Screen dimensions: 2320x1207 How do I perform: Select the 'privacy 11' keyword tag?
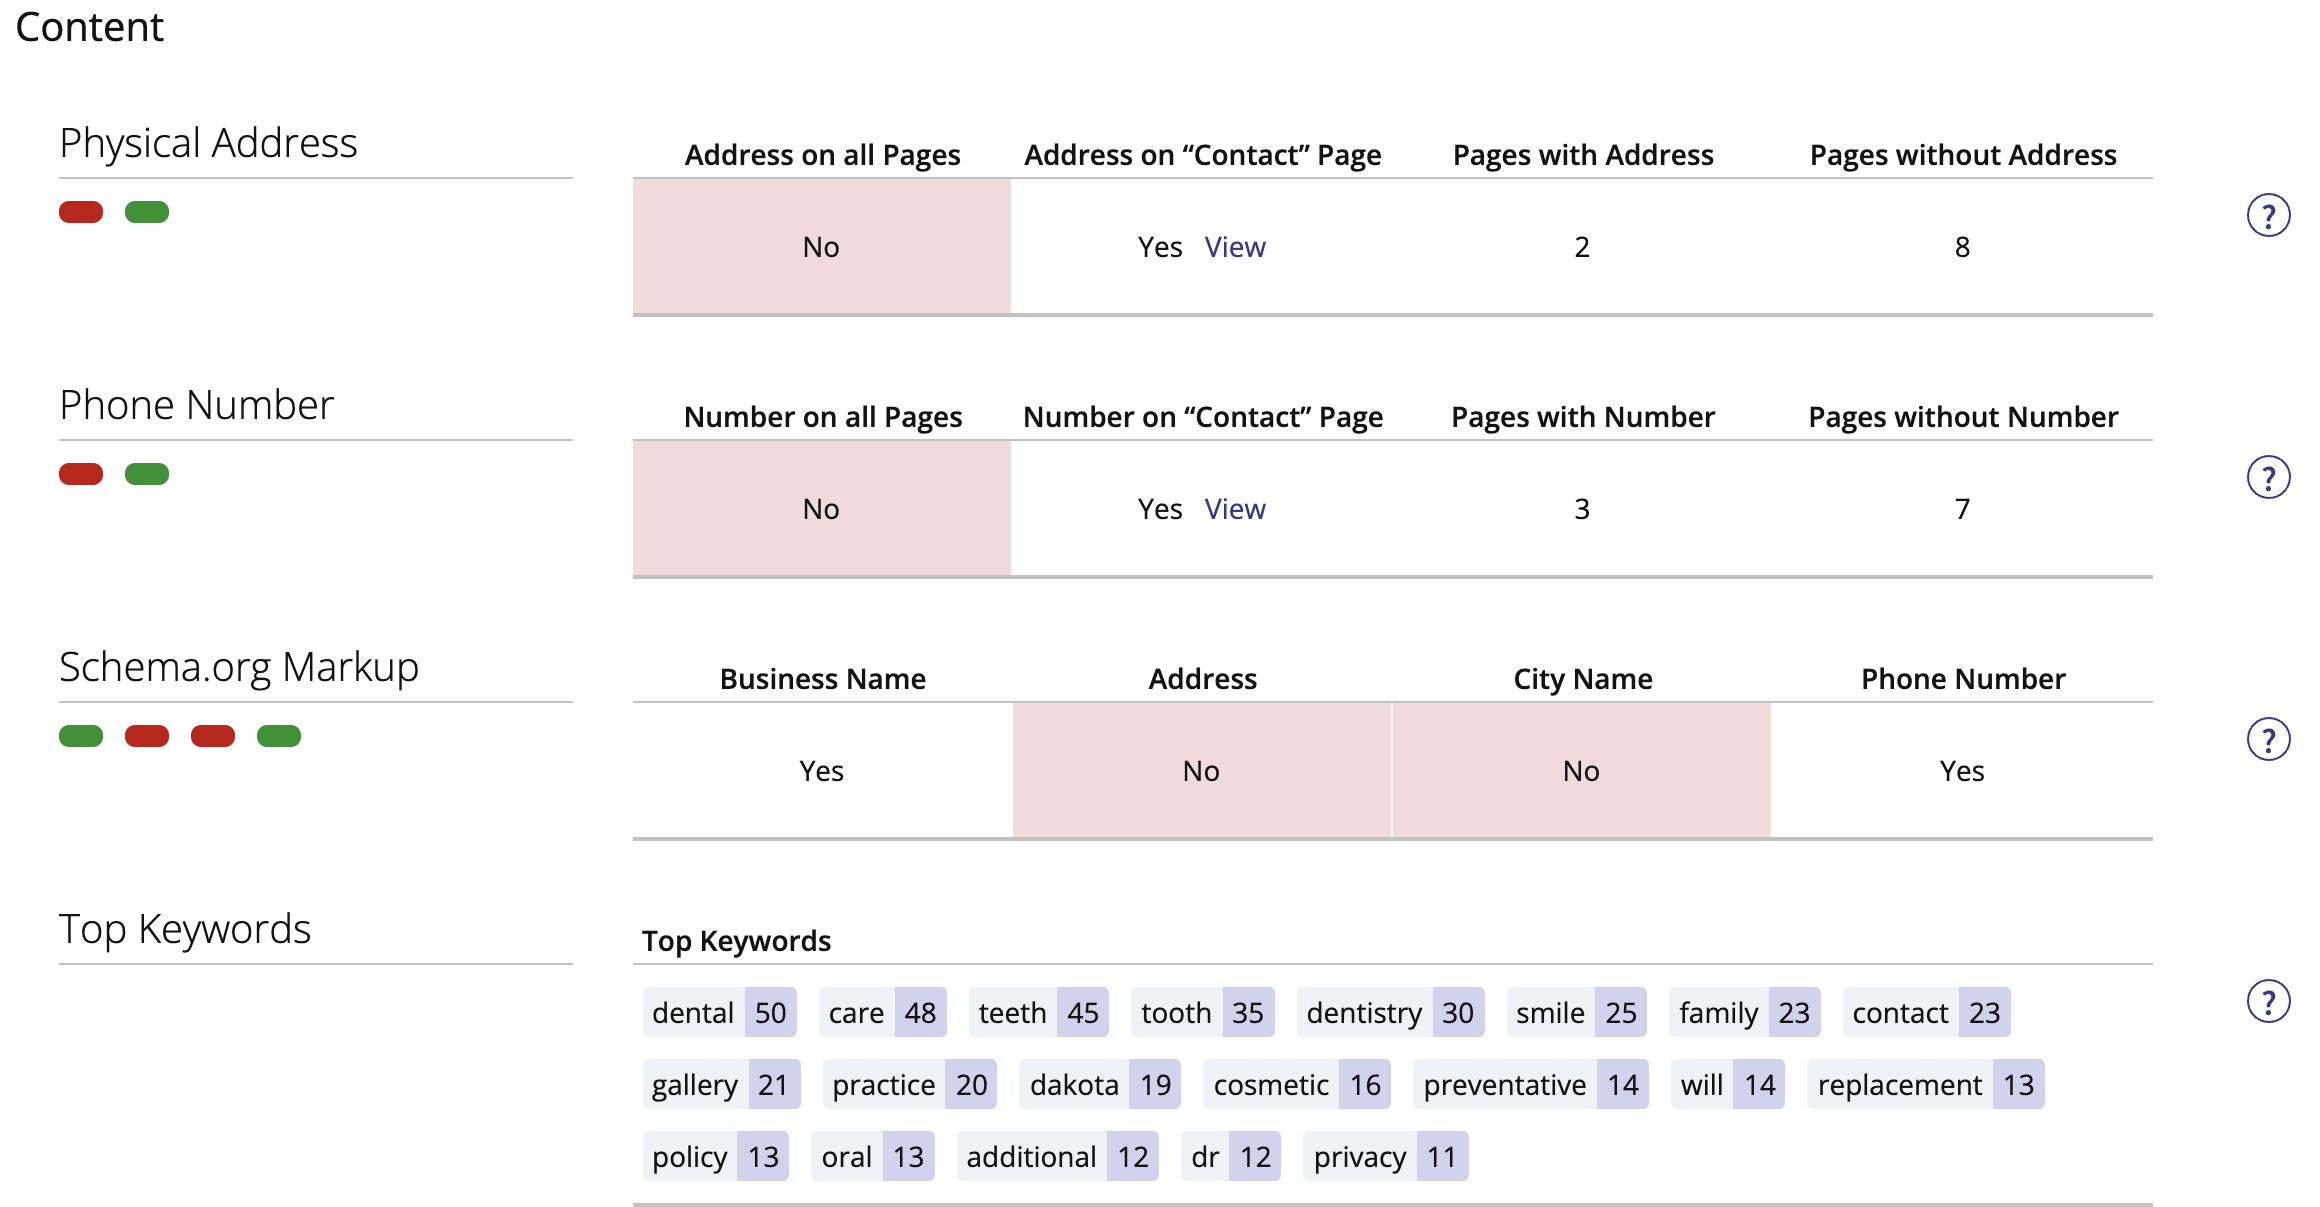[x=1386, y=1156]
